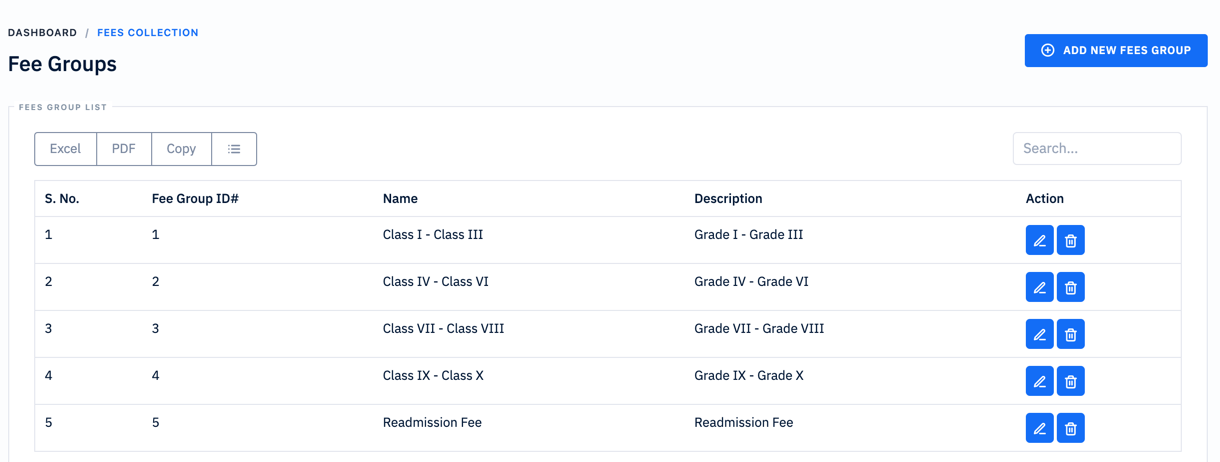Export the table to Excel

(65, 149)
